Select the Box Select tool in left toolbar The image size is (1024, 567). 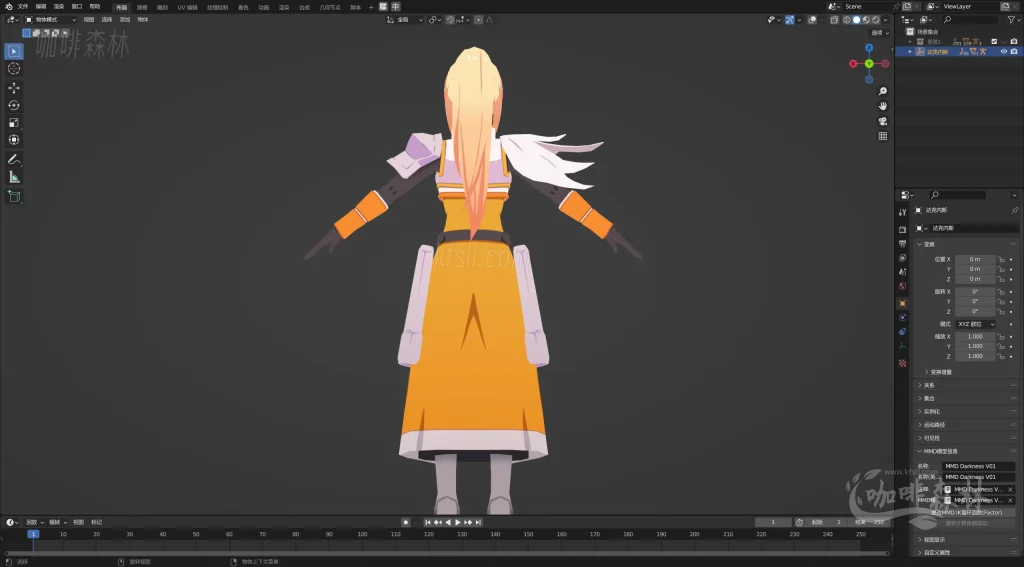point(14,51)
